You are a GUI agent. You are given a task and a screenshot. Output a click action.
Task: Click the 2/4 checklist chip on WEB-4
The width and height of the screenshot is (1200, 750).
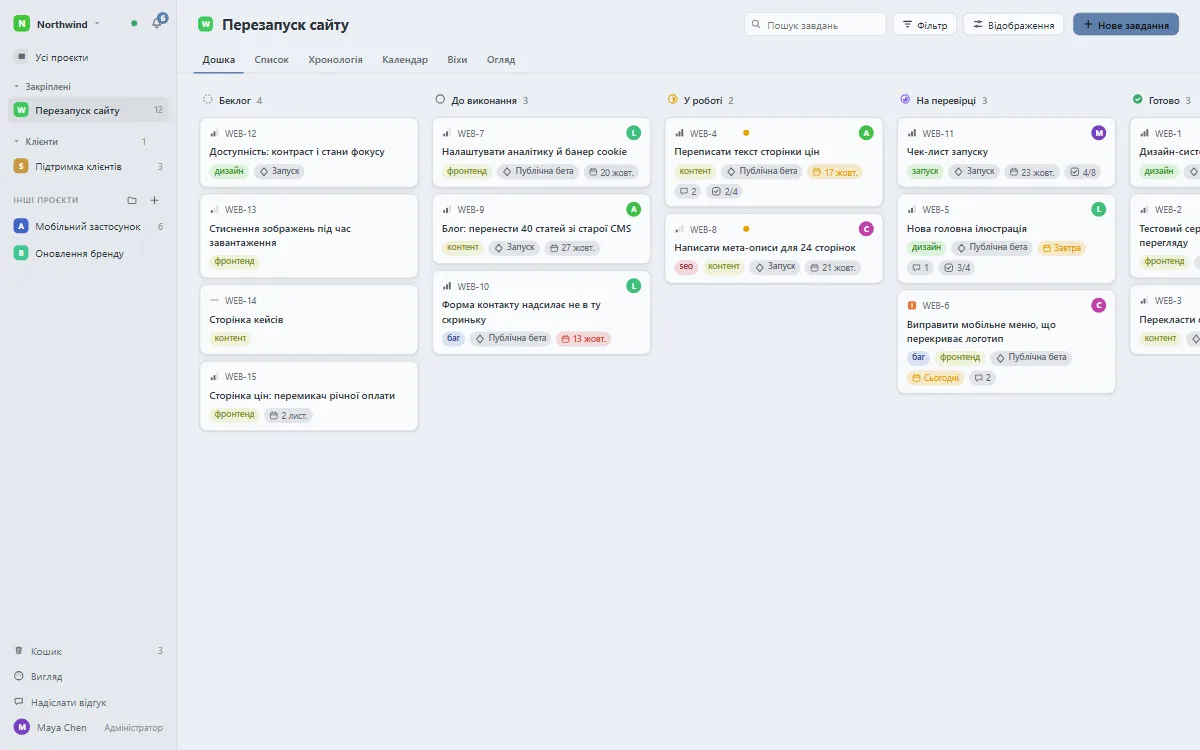point(724,191)
